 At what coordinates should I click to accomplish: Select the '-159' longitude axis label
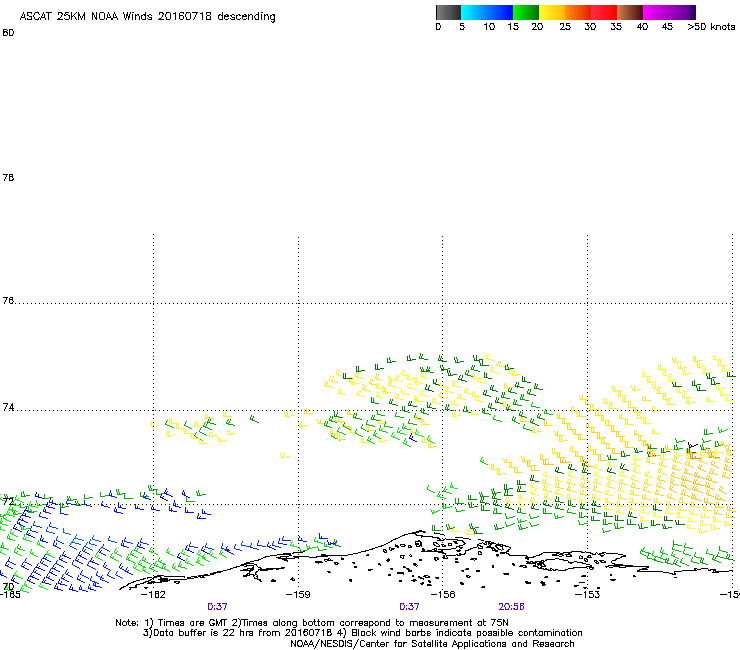298,595
